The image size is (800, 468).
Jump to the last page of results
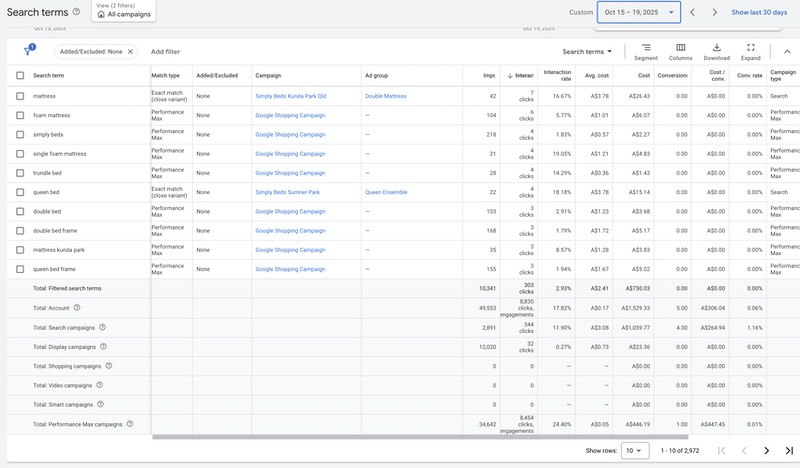(789, 451)
